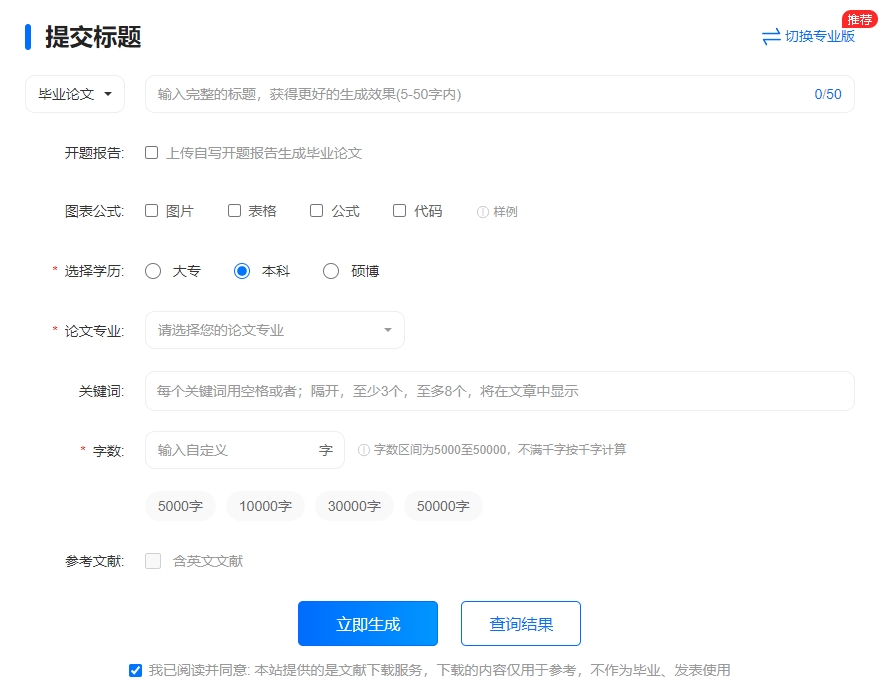890x687 pixels.
Task: Uncheck the 我已阅读并同意 agreement checkbox
Action: click(136, 670)
